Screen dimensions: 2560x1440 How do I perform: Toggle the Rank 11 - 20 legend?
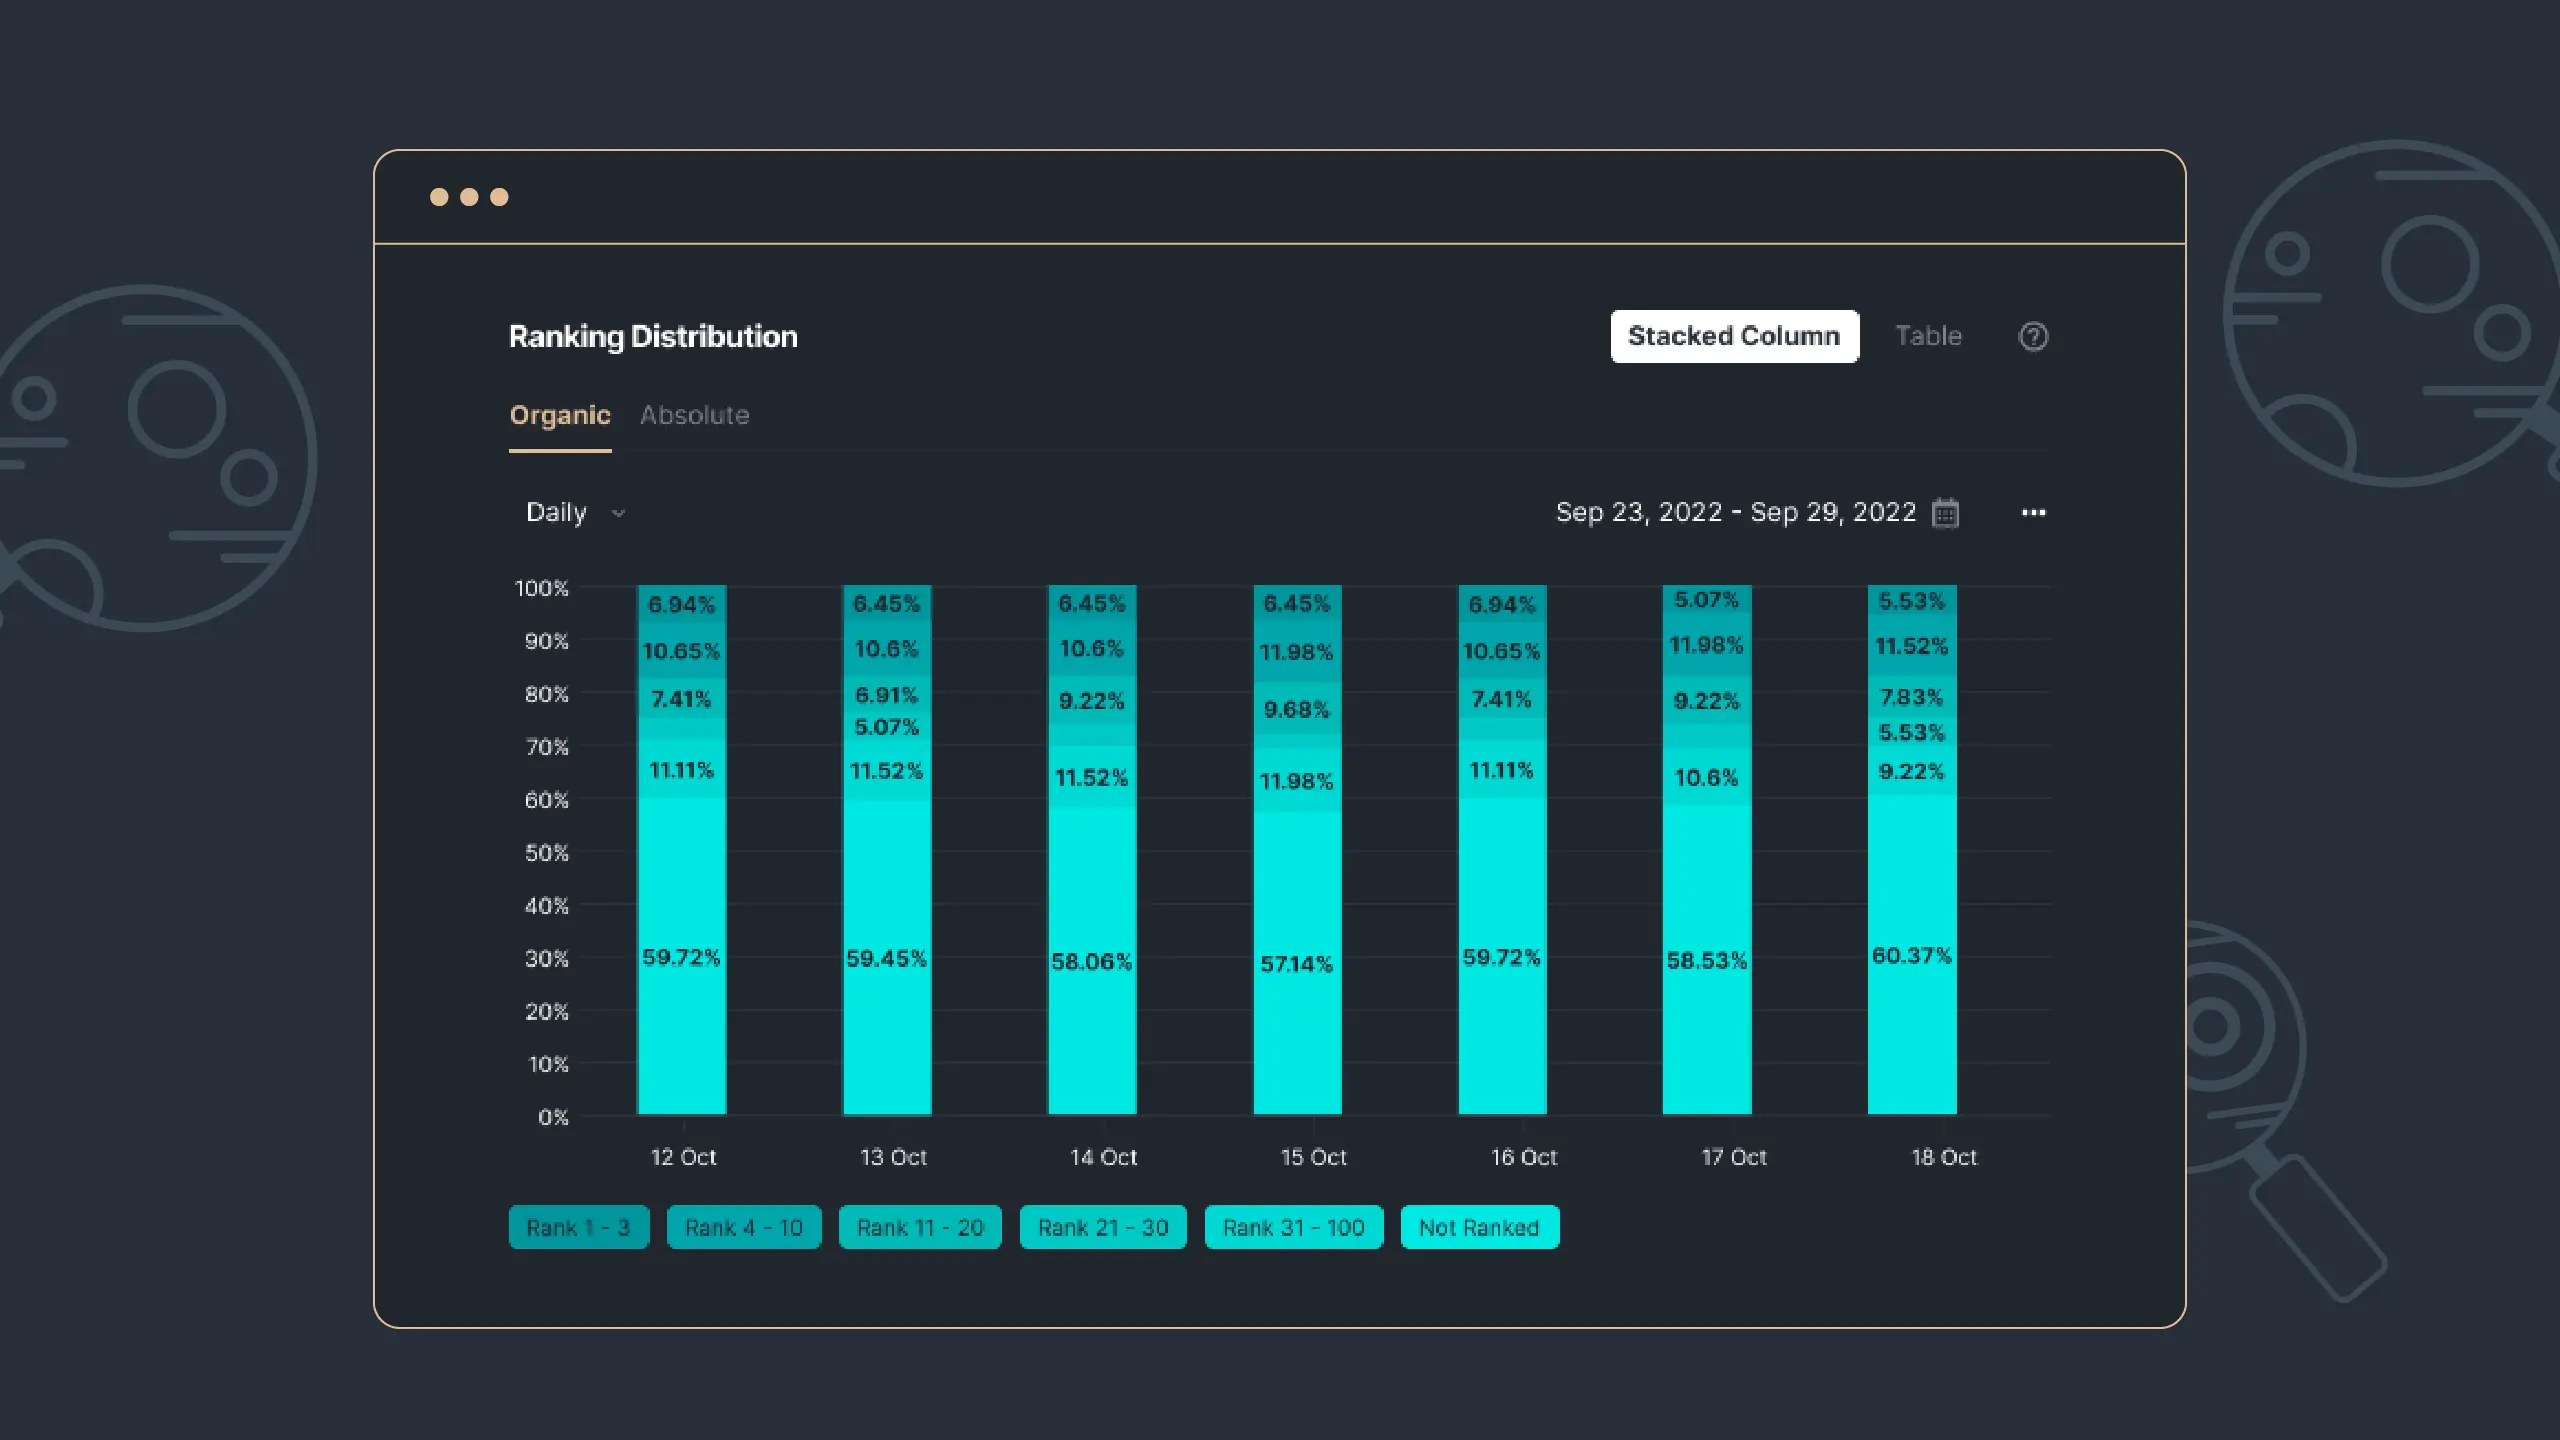[x=920, y=1228]
